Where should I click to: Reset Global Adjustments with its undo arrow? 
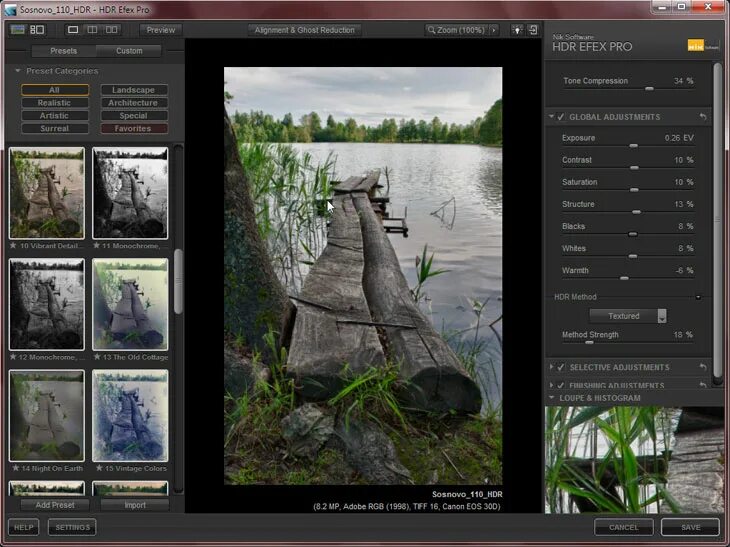click(703, 117)
